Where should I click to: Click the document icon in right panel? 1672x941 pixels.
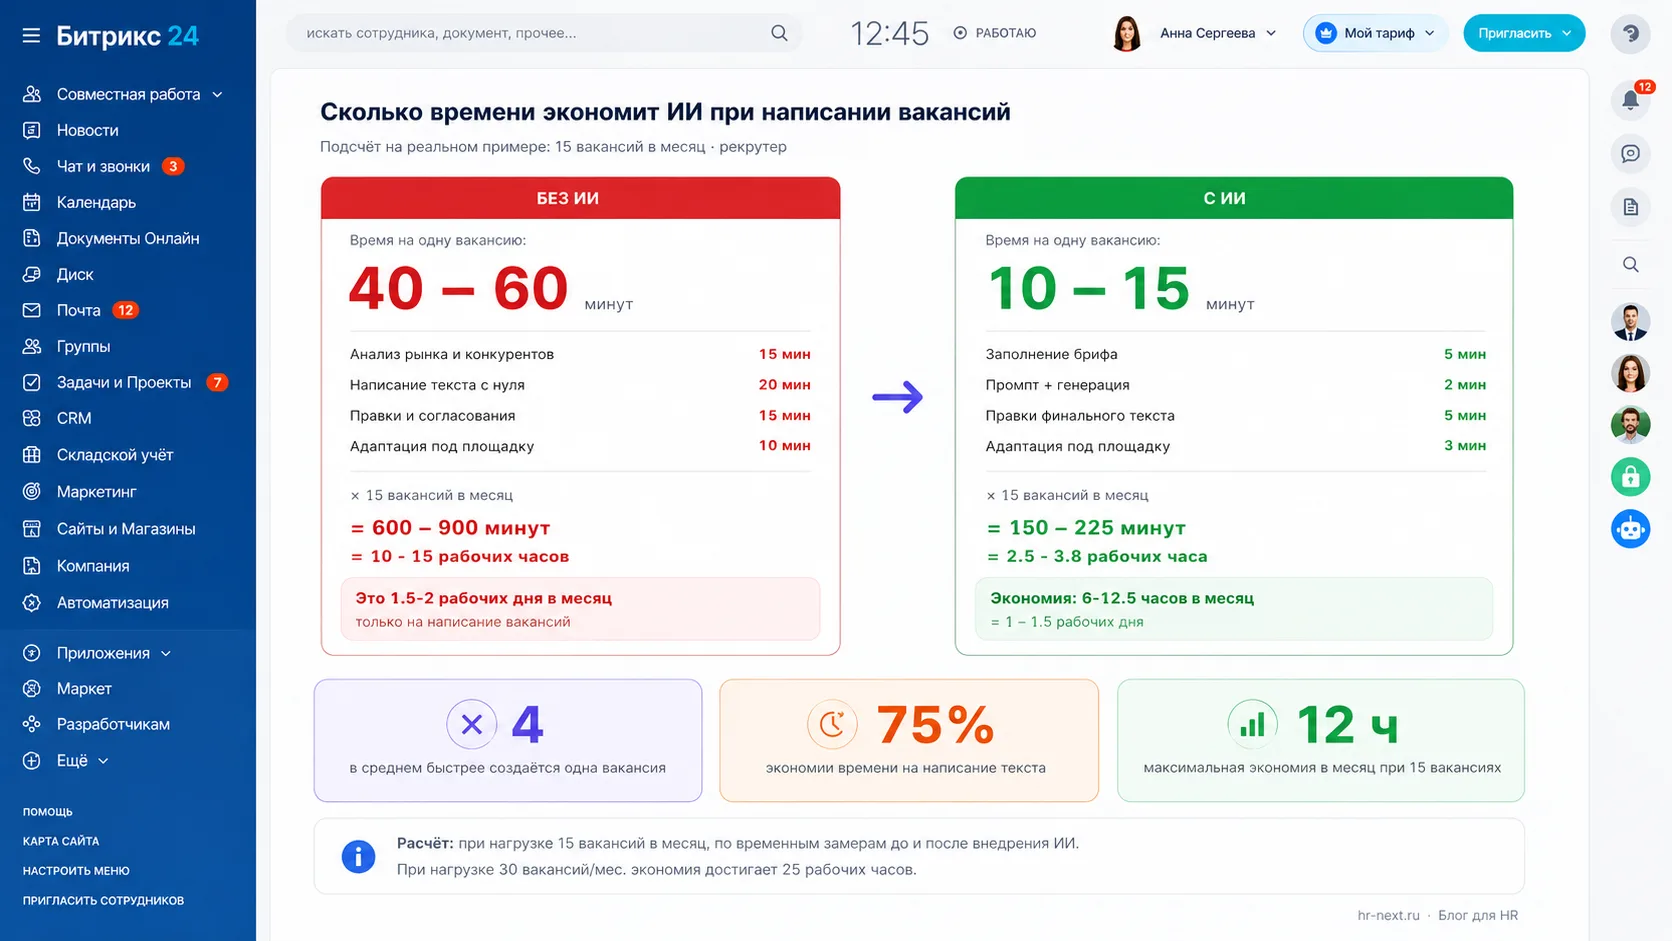[x=1631, y=207]
